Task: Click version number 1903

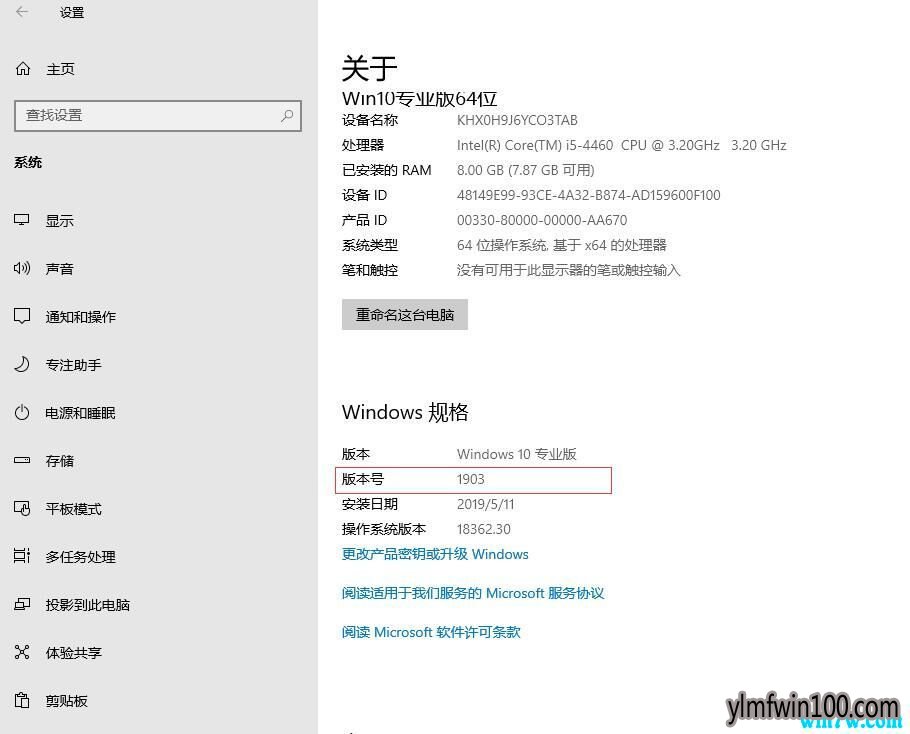Action: 471,479
